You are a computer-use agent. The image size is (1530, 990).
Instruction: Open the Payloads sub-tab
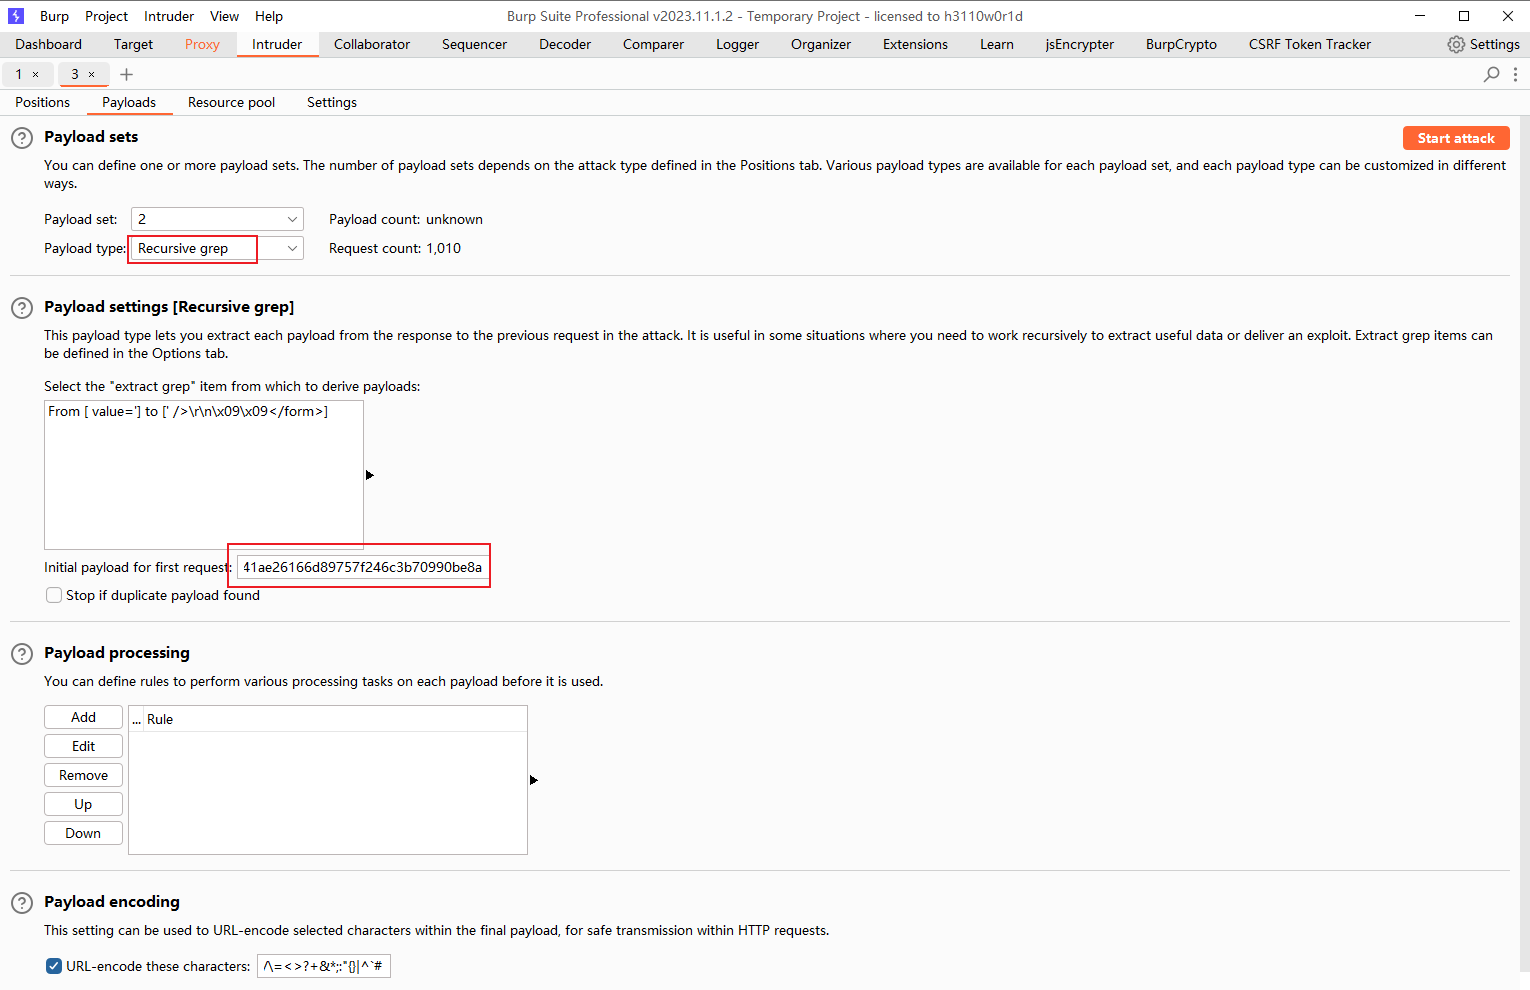[129, 102]
